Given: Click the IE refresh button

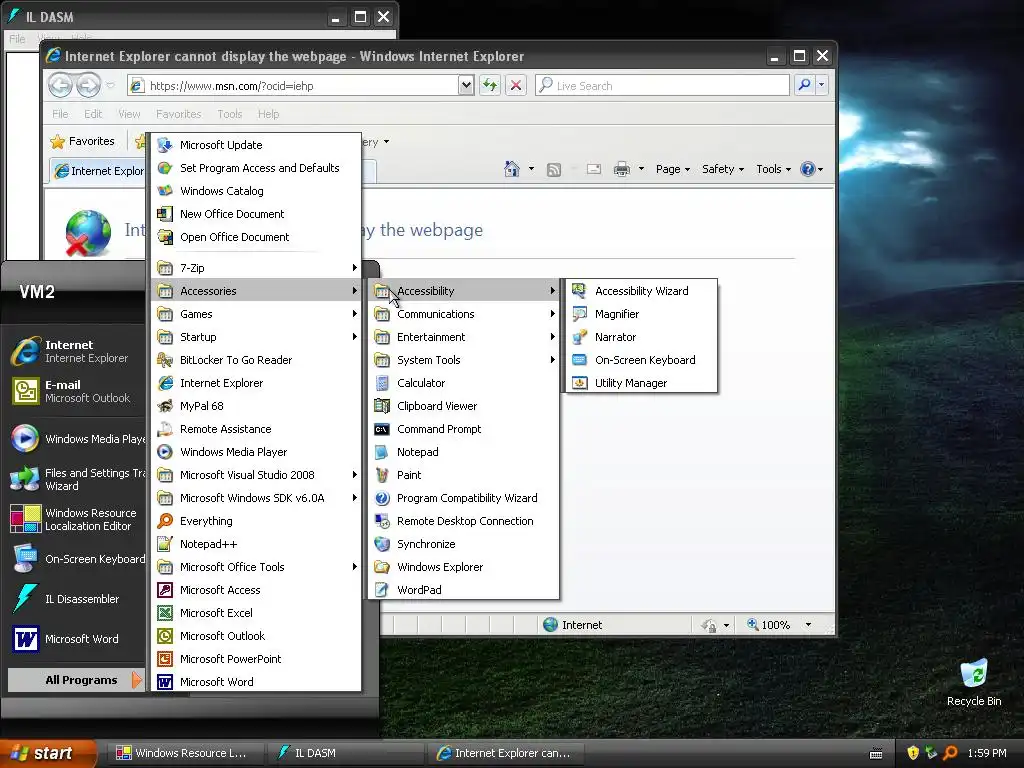Looking at the screenshot, I should click(490, 85).
